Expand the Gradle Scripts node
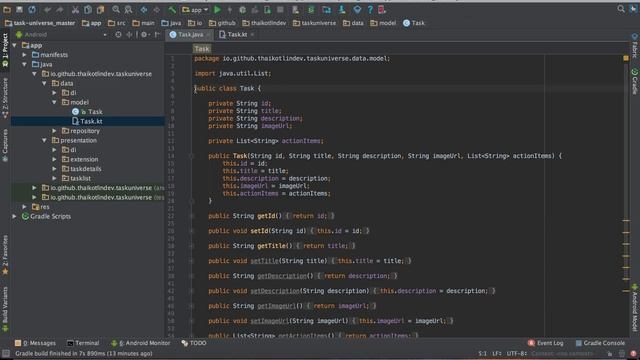 click(15, 216)
